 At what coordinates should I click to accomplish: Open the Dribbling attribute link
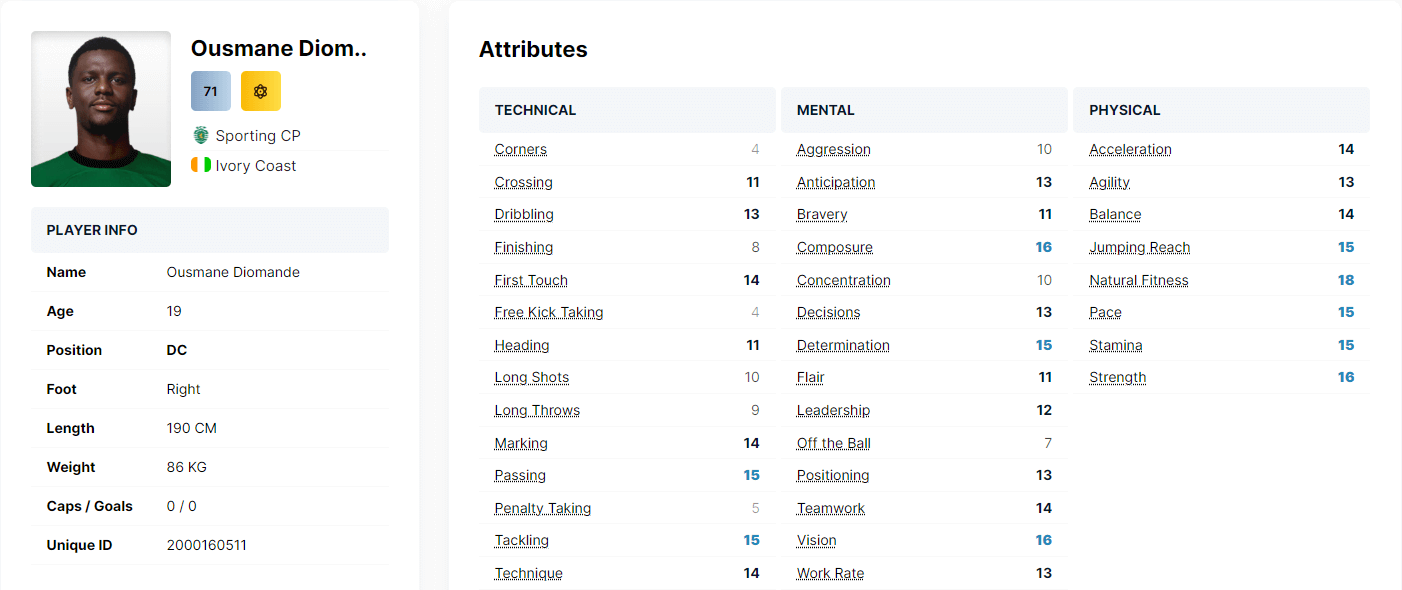pyautogui.click(x=523, y=214)
